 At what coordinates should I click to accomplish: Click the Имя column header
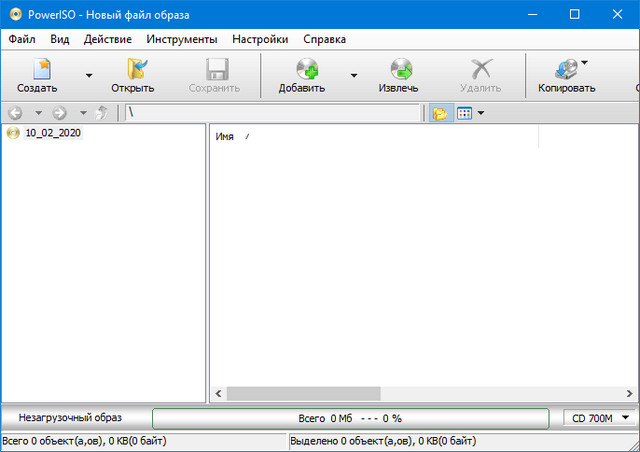pyautogui.click(x=225, y=136)
